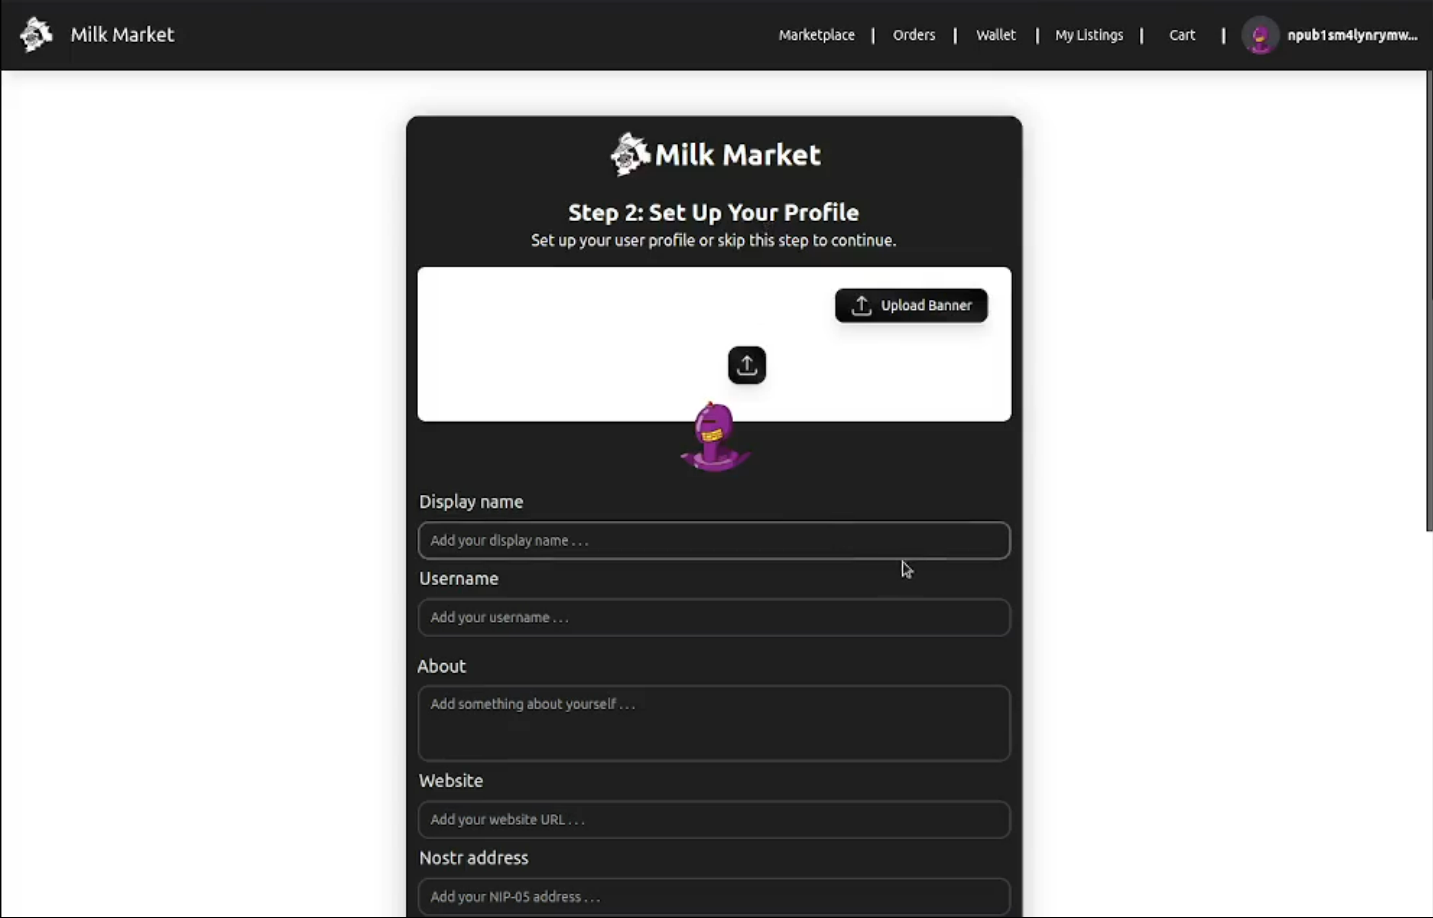This screenshot has height=918, width=1433.
Task: Click the page's vertical scrollbar
Action: click(1428, 300)
